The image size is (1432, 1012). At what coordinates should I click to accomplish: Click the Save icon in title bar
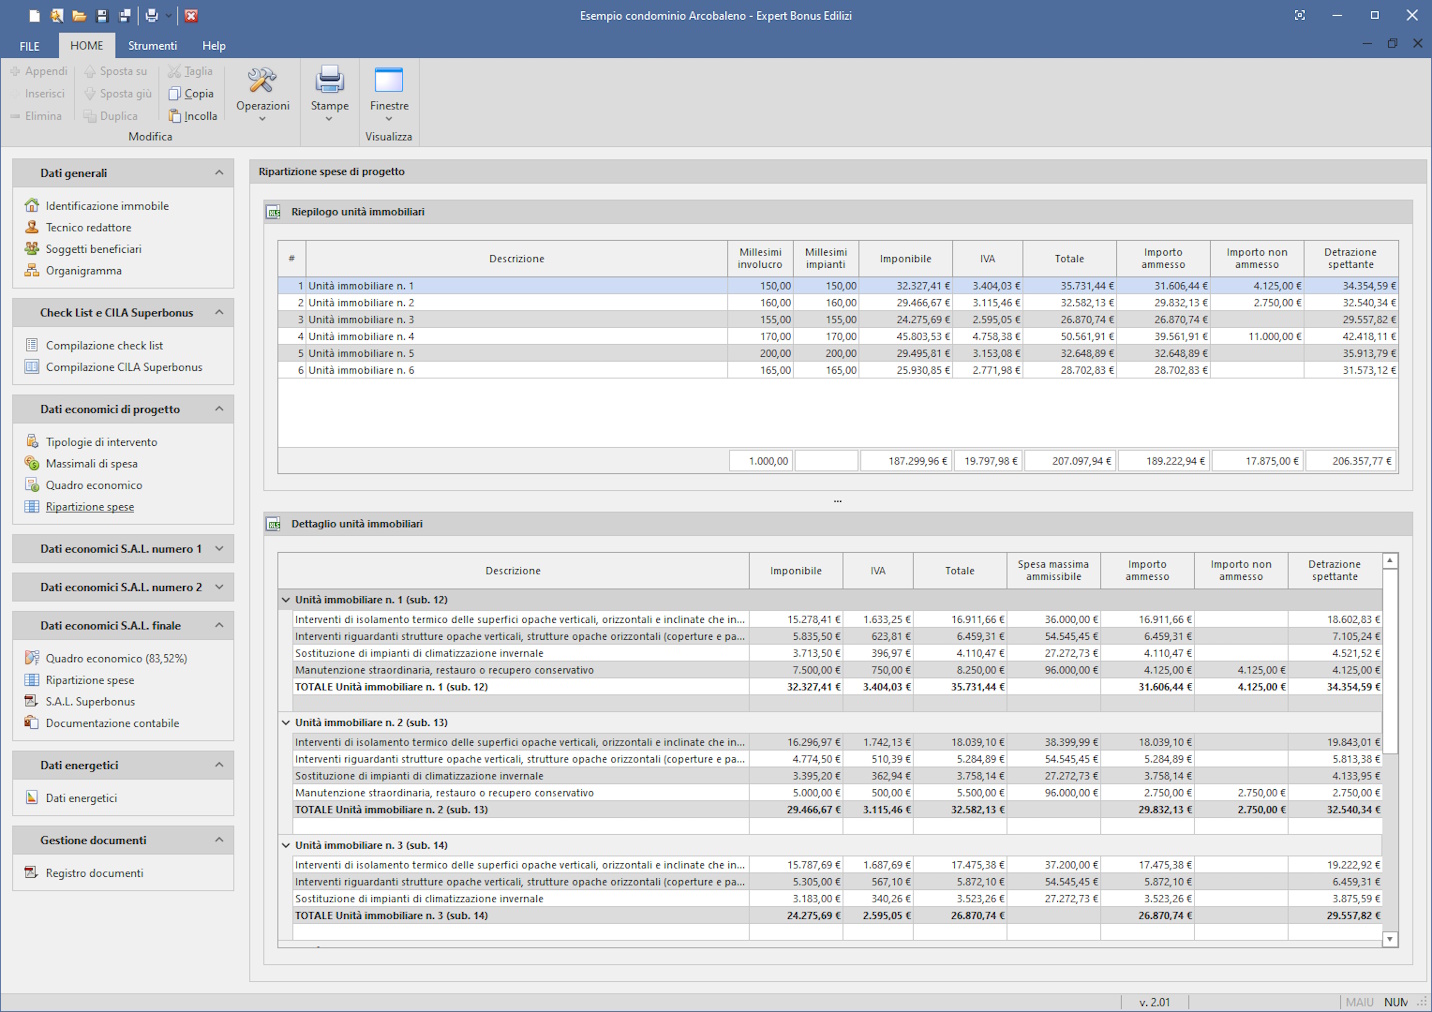click(x=102, y=16)
